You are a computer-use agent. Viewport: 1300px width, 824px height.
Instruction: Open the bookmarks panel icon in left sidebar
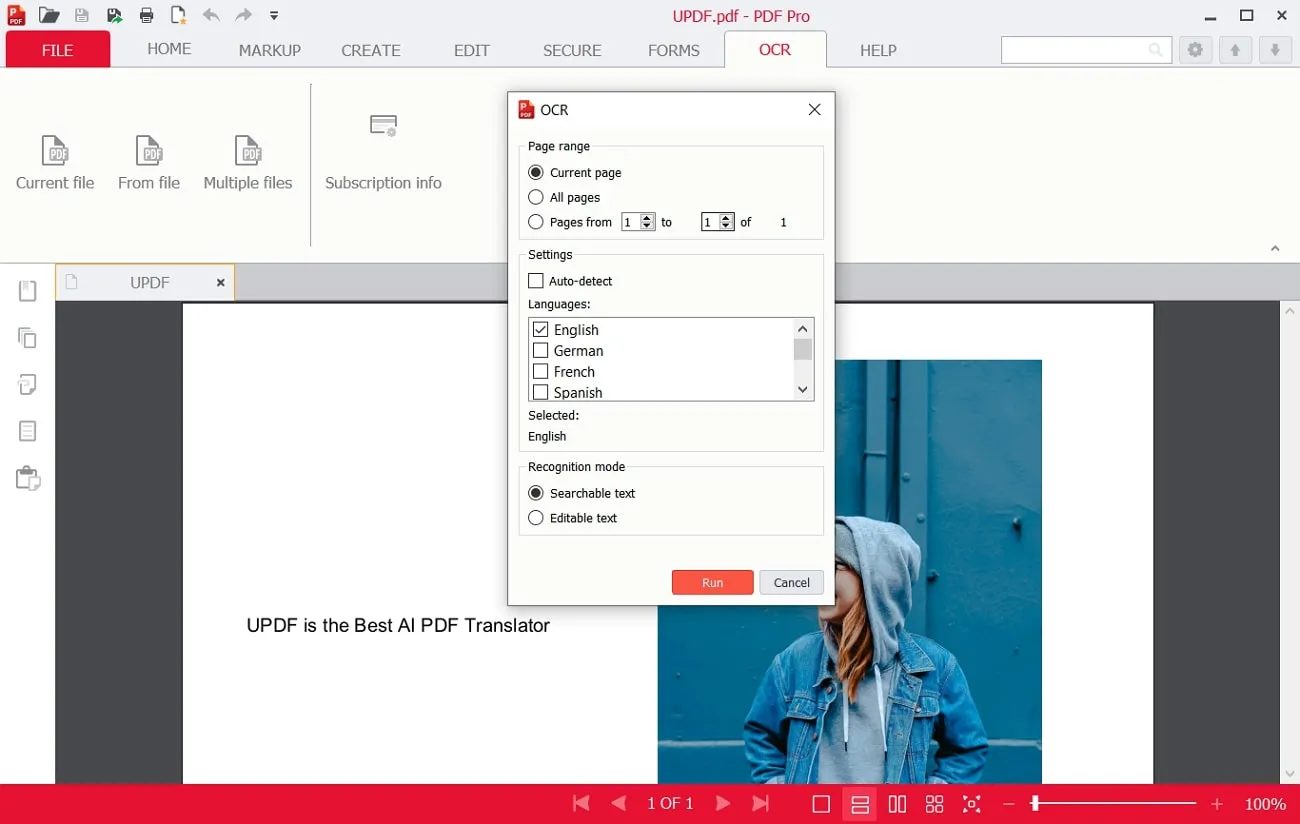pyautogui.click(x=28, y=291)
